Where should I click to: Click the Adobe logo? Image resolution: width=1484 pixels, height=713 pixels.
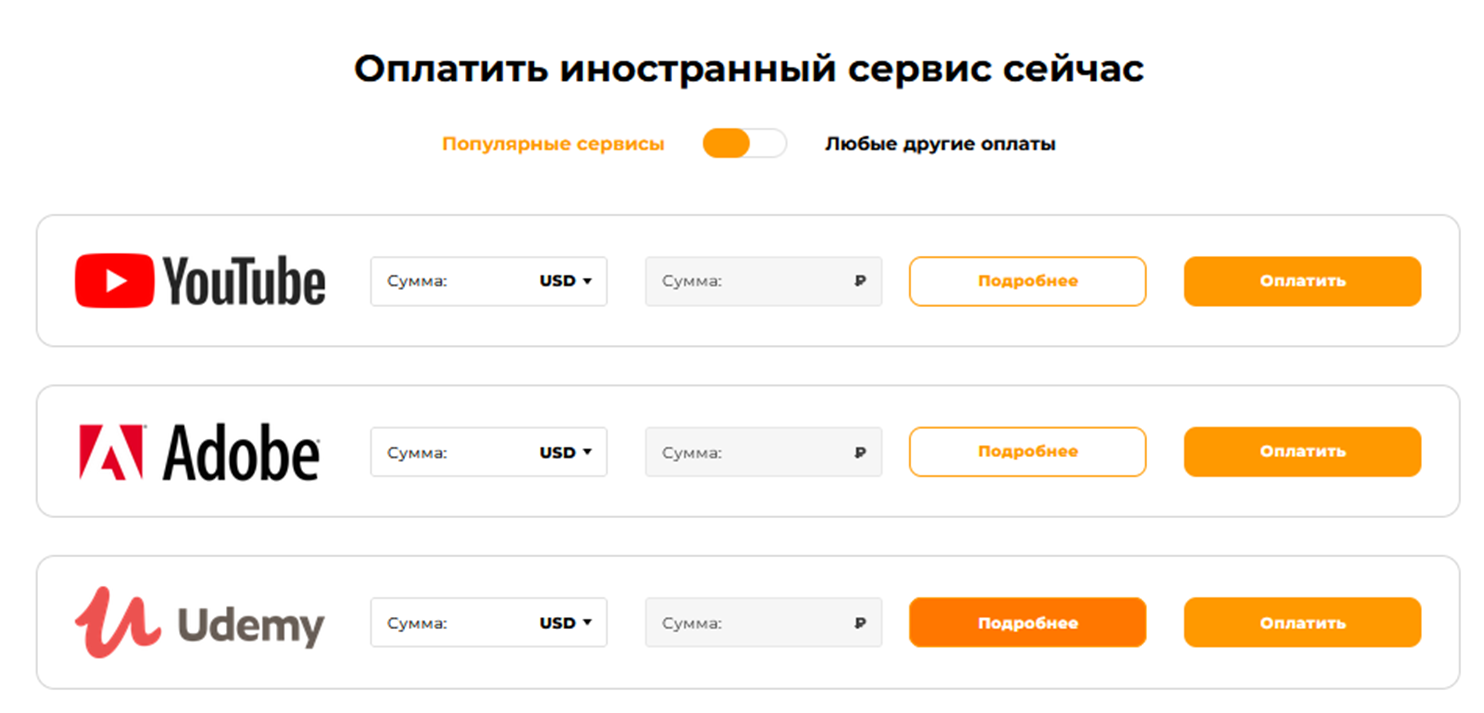pos(200,452)
